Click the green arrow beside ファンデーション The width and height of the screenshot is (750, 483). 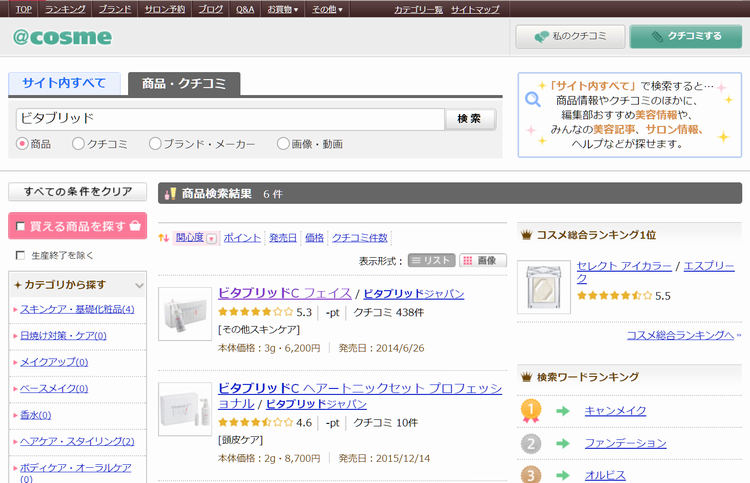(x=562, y=444)
